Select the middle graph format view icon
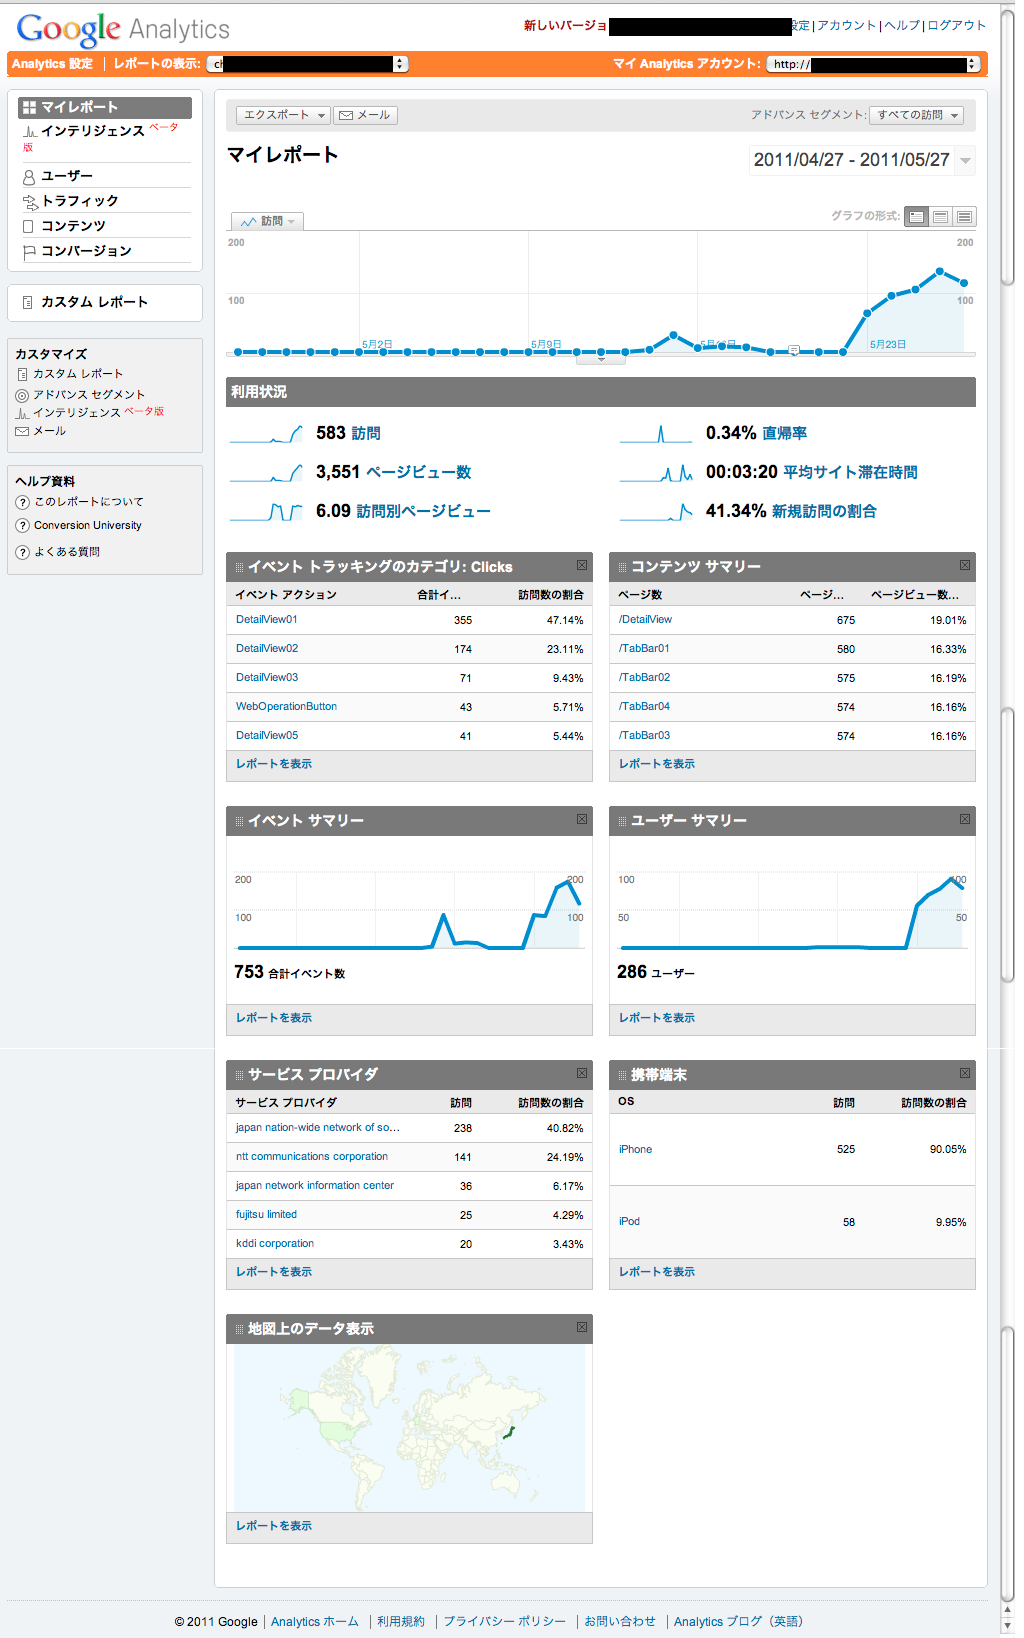Viewport: 1024px width, 1638px height. click(x=941, y=216)
